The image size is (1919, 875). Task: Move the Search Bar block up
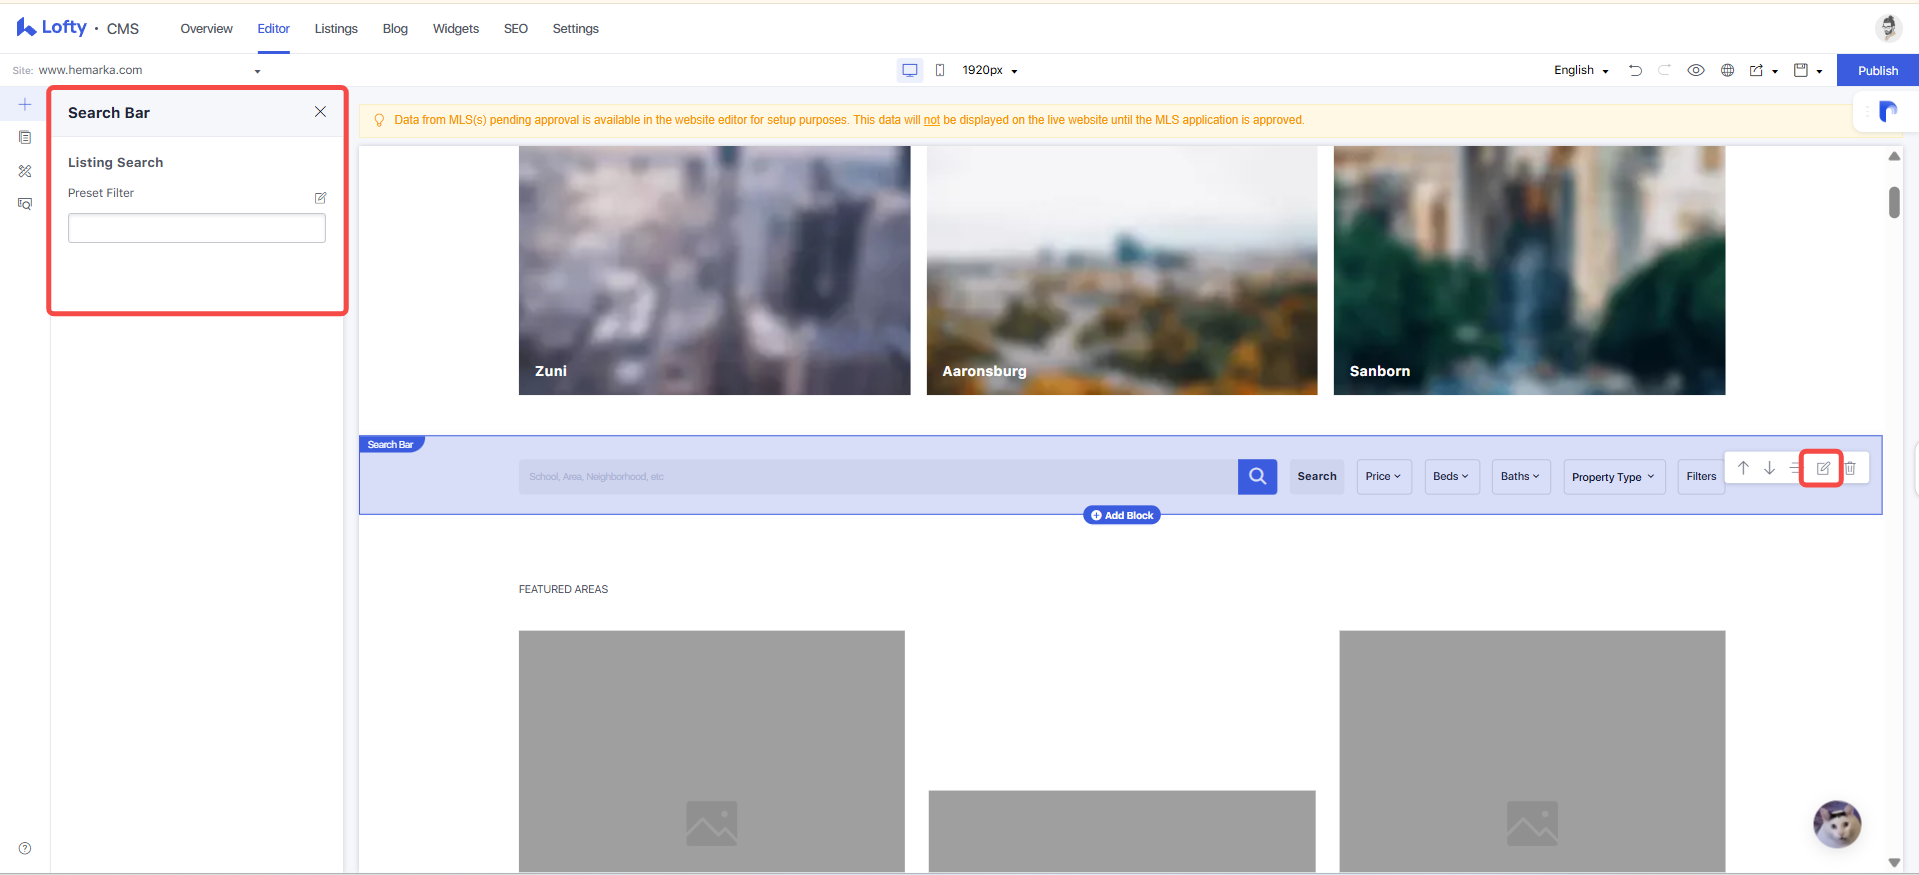(x=1743, y=468)
